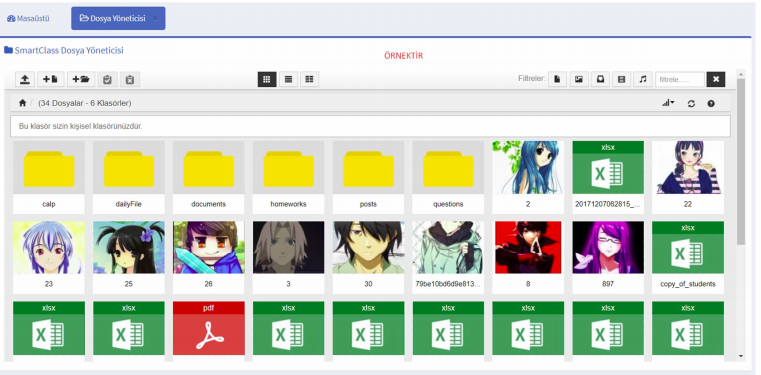Select image thumbnail named 8
Image resolution: width=761 pixels, height=375 pixels.
point(528,247)
